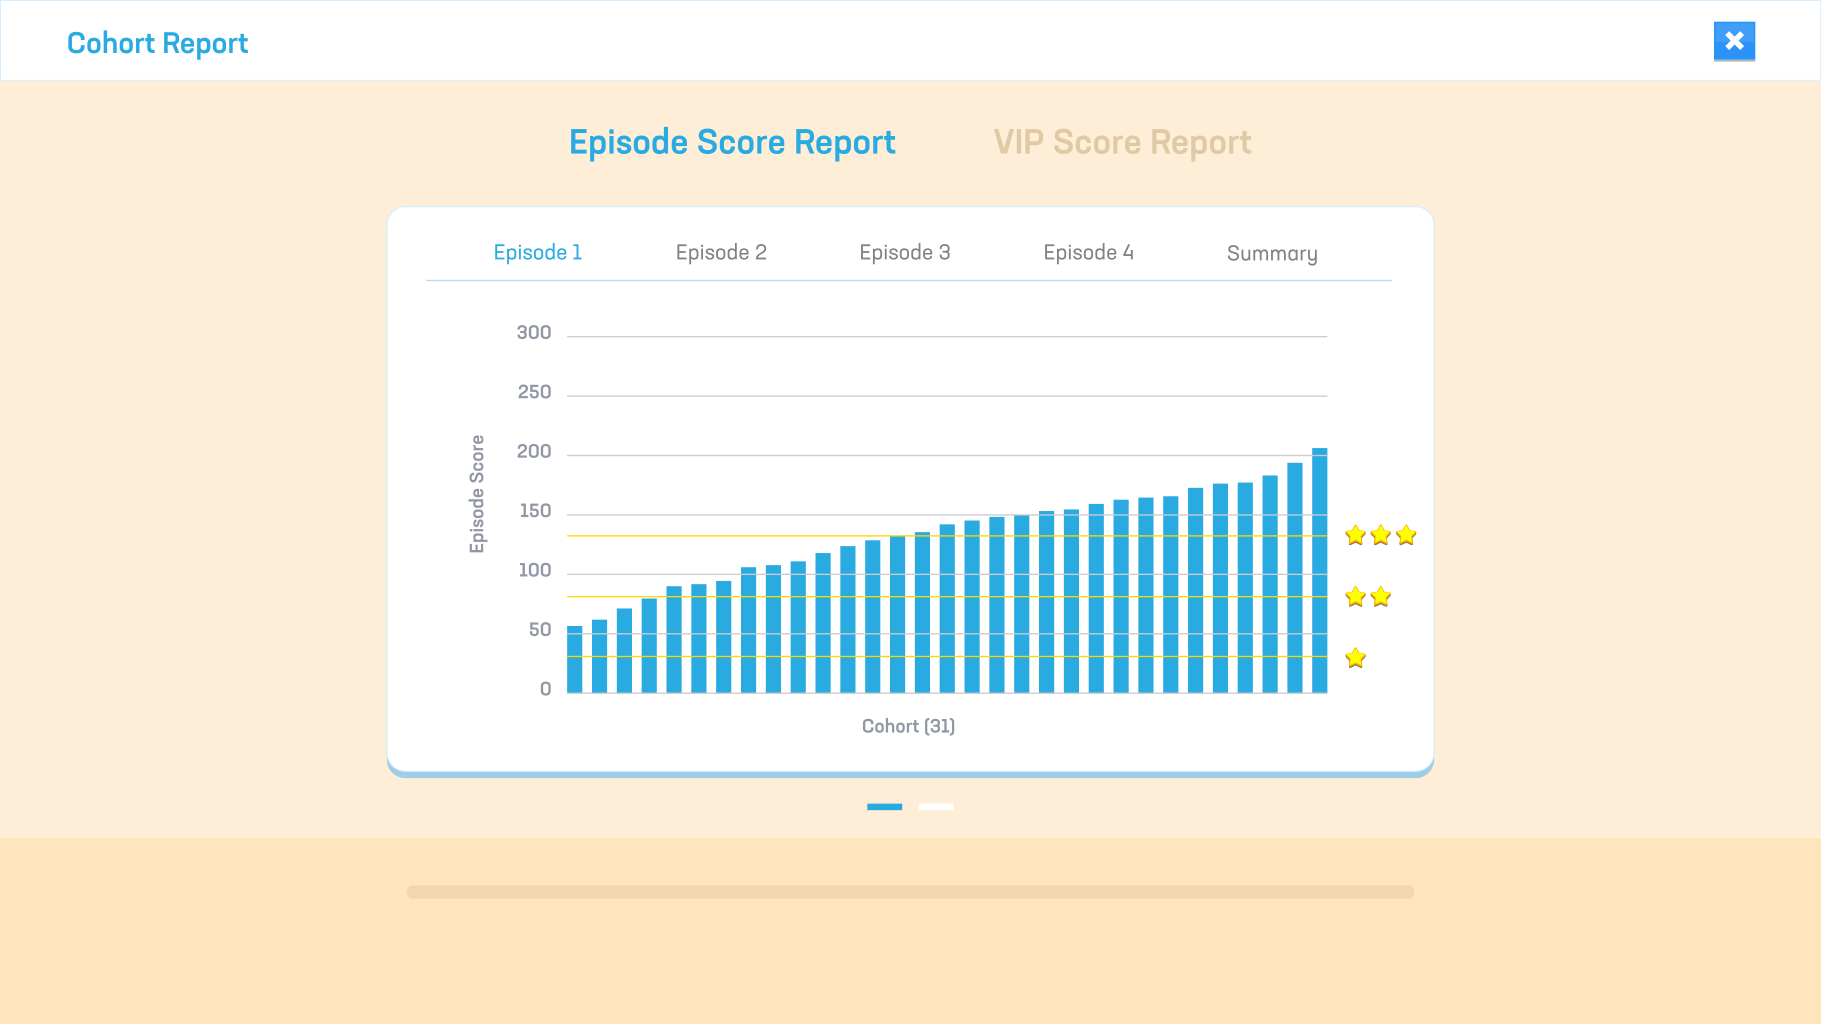1821x1024 pixels.
Task: Click the currently selected Episode 1 tab
Action: [x=538, y=252]
